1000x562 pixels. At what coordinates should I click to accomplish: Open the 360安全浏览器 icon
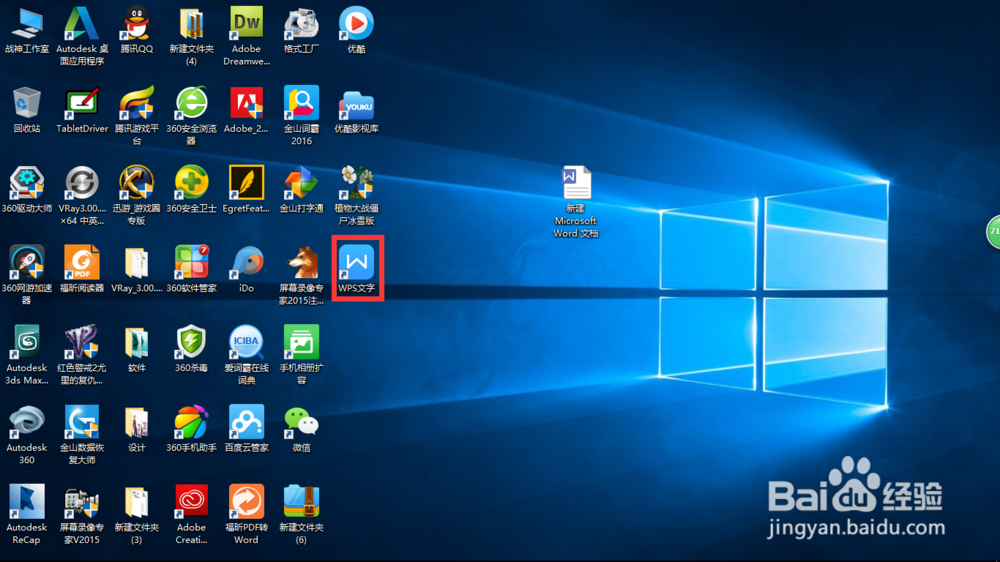[x=191, y=104]
